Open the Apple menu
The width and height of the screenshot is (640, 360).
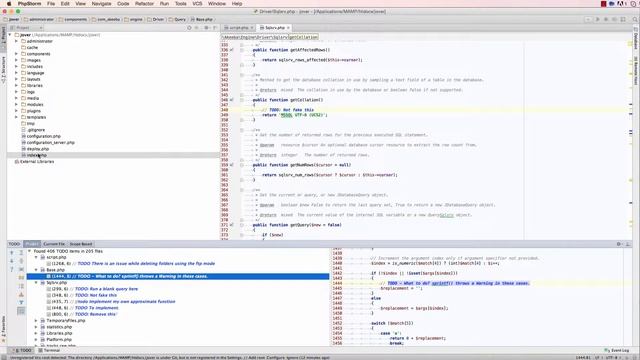pos(9,4)
